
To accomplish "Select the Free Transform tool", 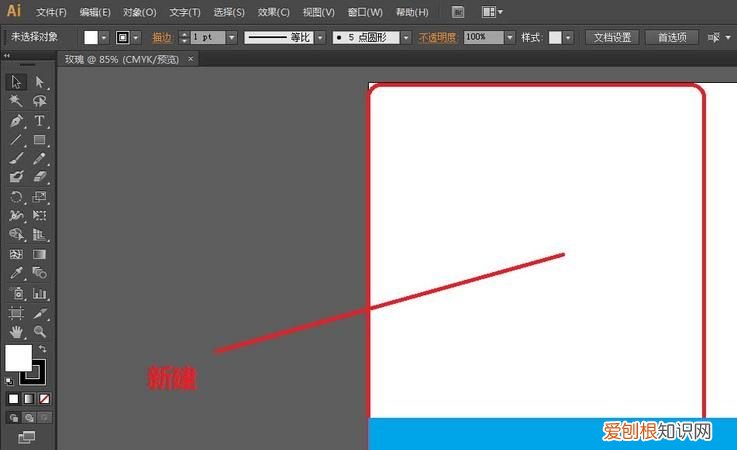I will (x=39, y=215).
